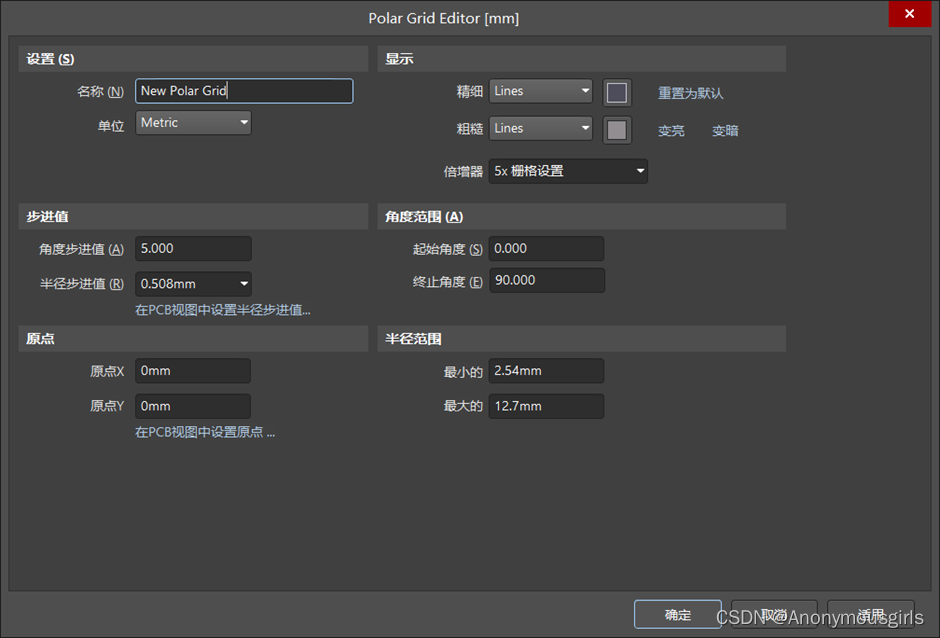Image resolution: width=940 pixels, height=638 pixels.
Task: Focus the start angle field 0.000
Action: pos(546,249)
